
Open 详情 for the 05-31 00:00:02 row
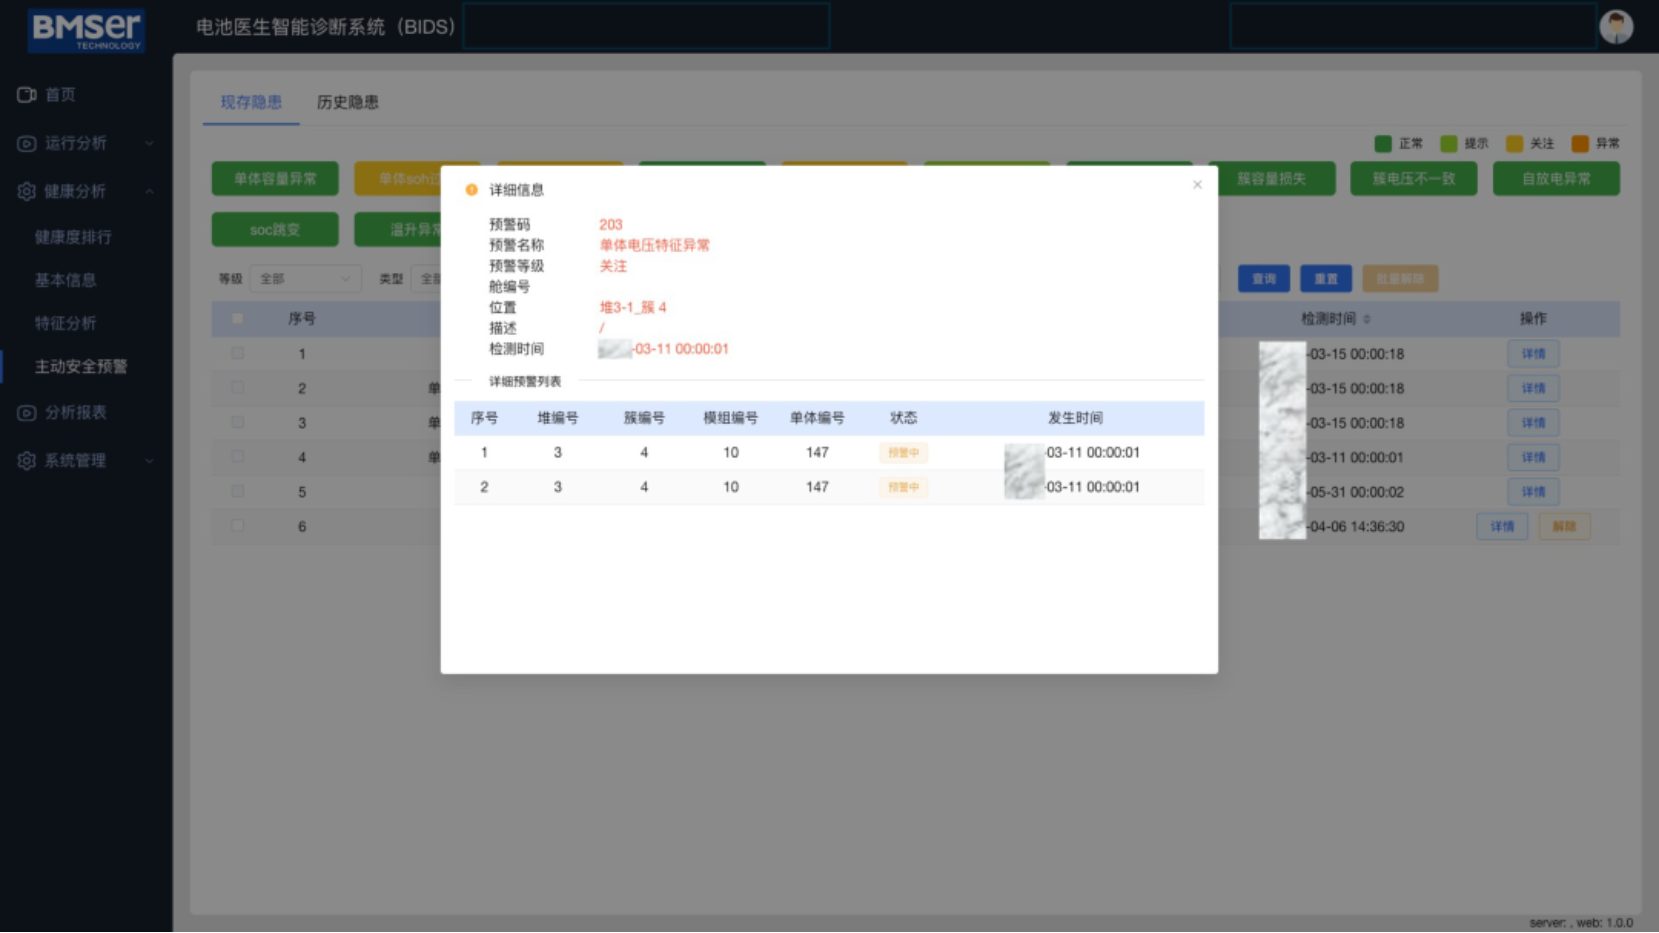tap(1533, 492)
